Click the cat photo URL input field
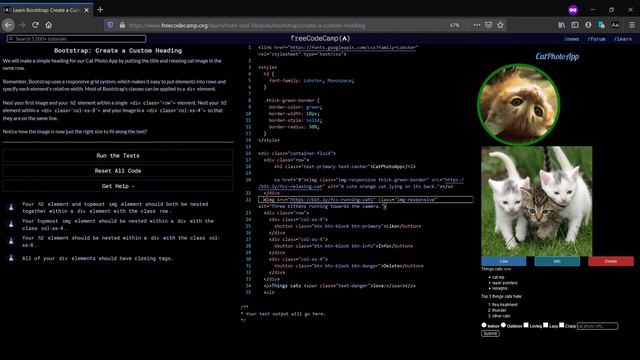The image size is (640, 360). (598, 326)
